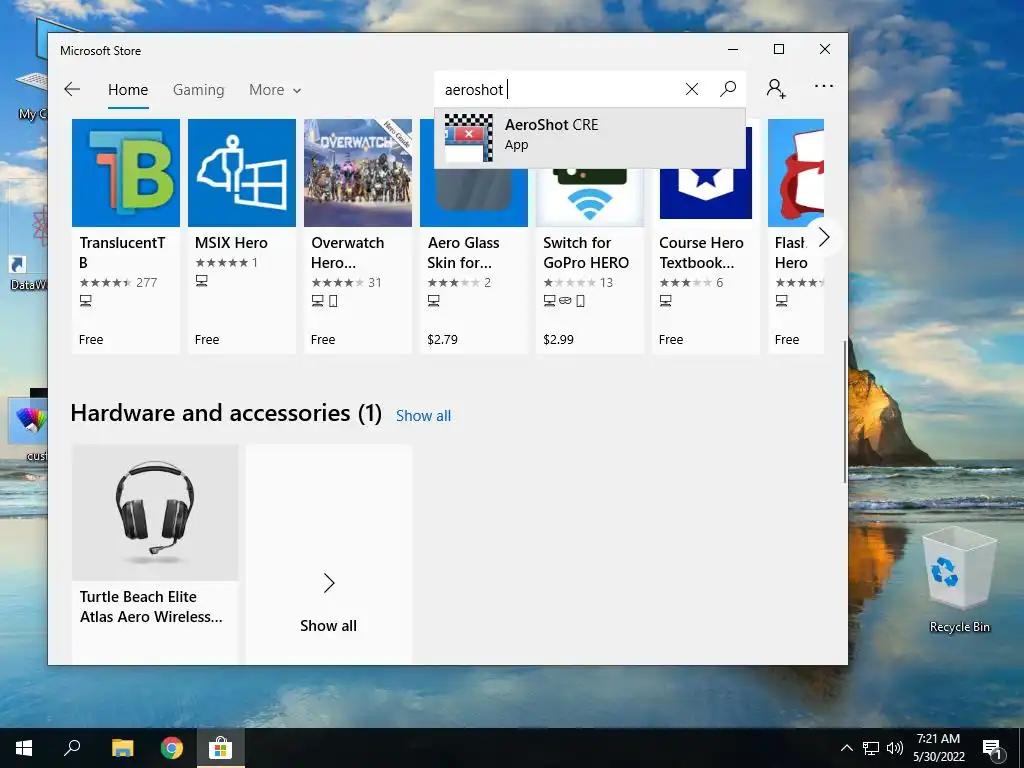The height and width of the screenshot is (768, 1024).
Task: Switch to the Gaming tab
Action: point(199,90)
